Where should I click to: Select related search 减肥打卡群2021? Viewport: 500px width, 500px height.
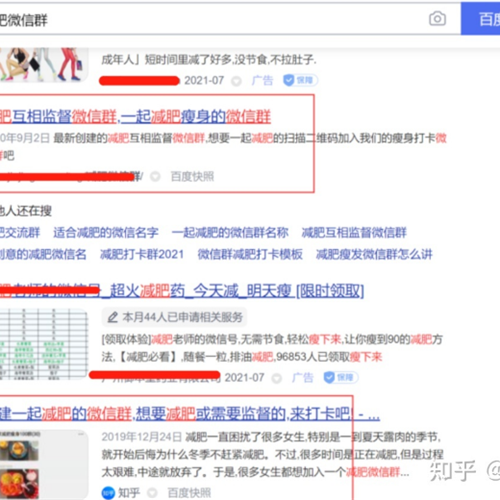(x=142, y=254)
